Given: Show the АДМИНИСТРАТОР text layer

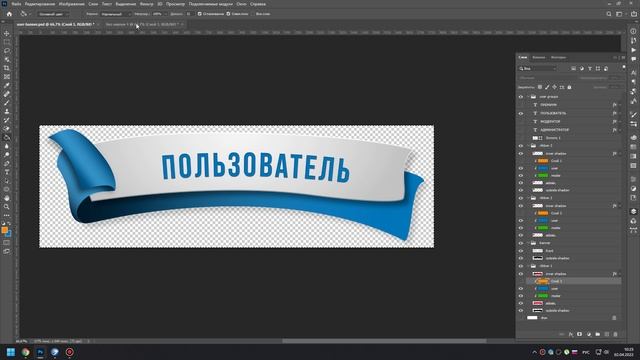Looking at the screenshot, I should point(521,130).
